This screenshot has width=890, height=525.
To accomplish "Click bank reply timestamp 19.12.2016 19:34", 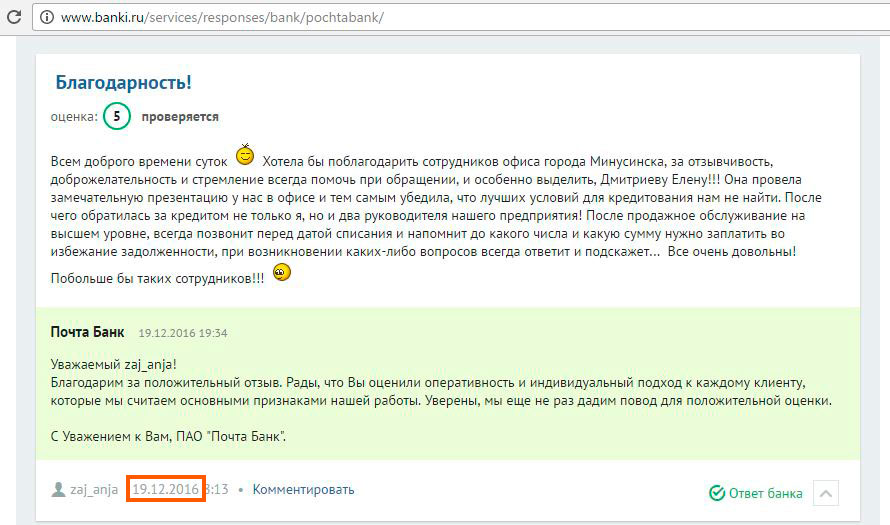I will coord(183,333).
